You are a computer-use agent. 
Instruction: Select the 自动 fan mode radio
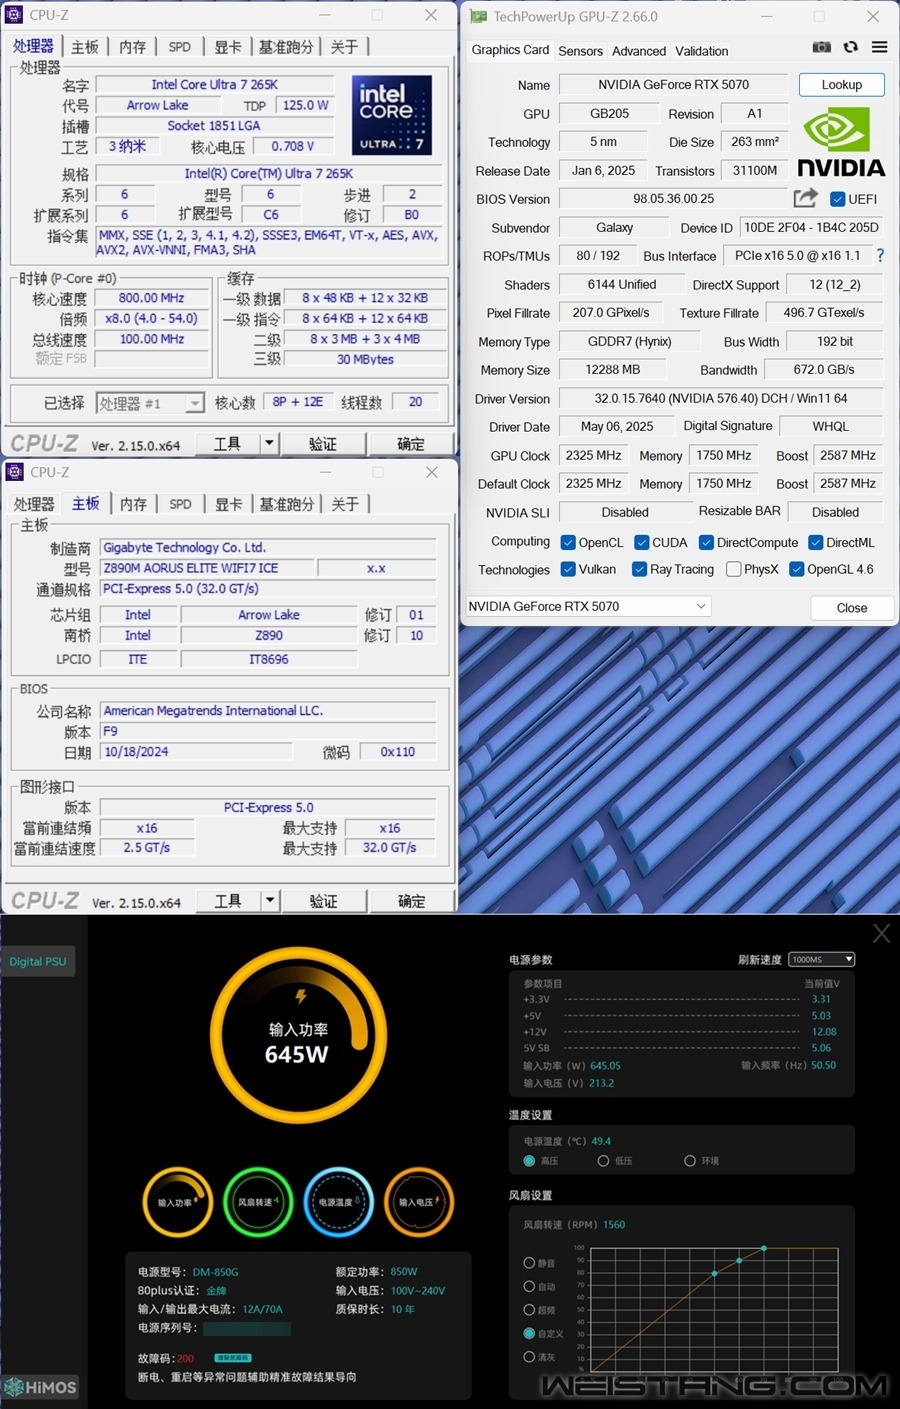click(529, 1286)
